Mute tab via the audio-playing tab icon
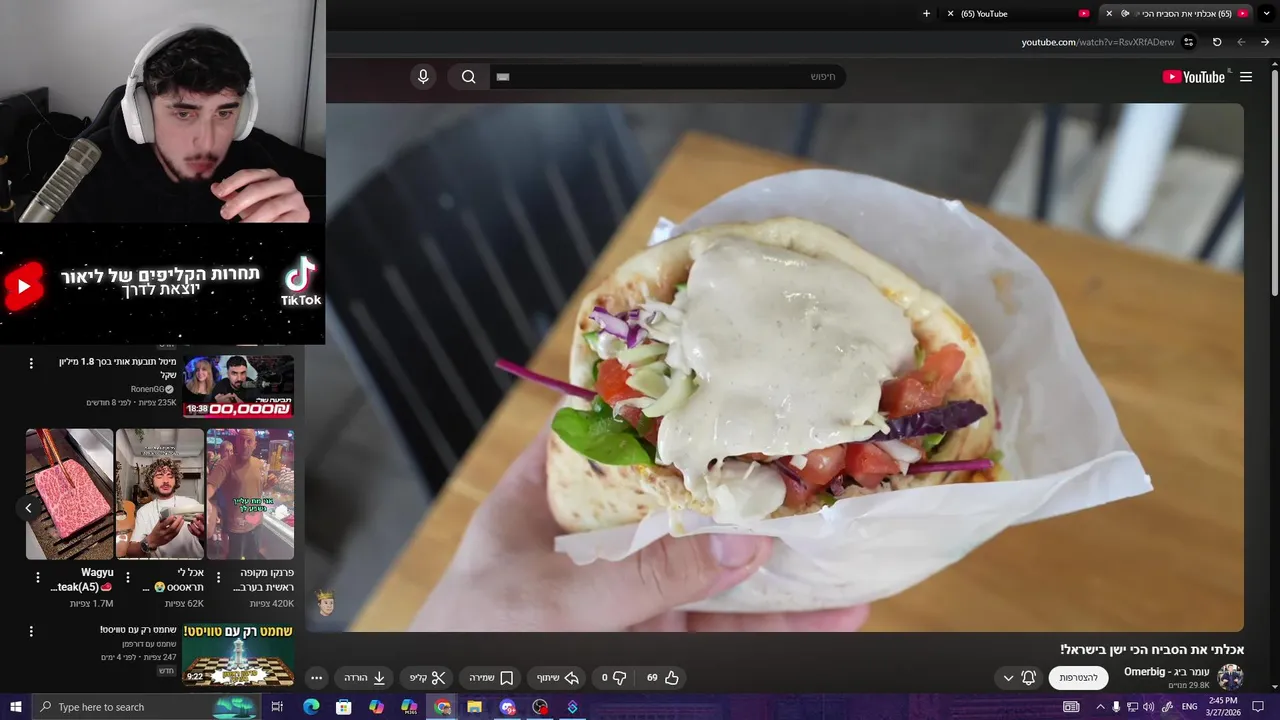 click(1125, 14)
